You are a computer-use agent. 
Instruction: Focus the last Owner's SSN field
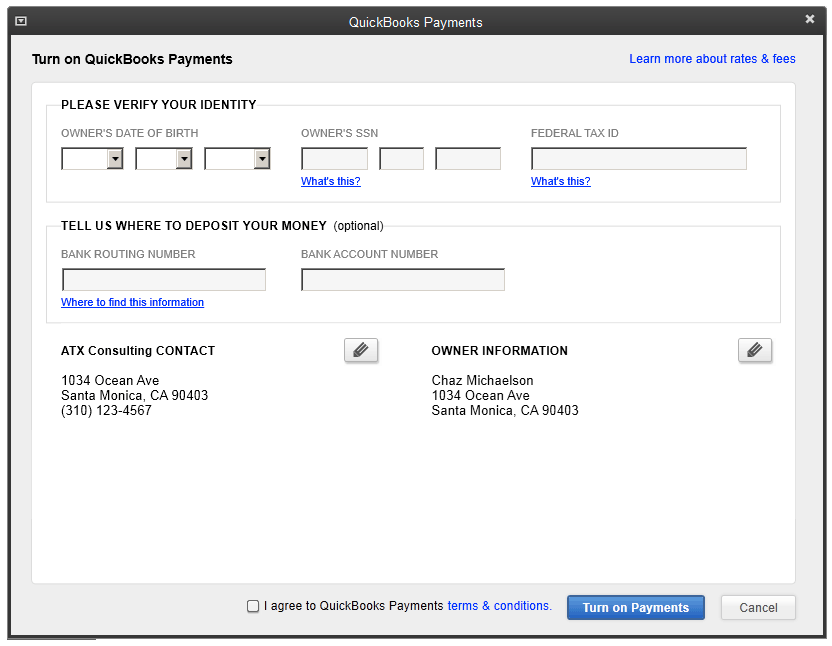467,159
